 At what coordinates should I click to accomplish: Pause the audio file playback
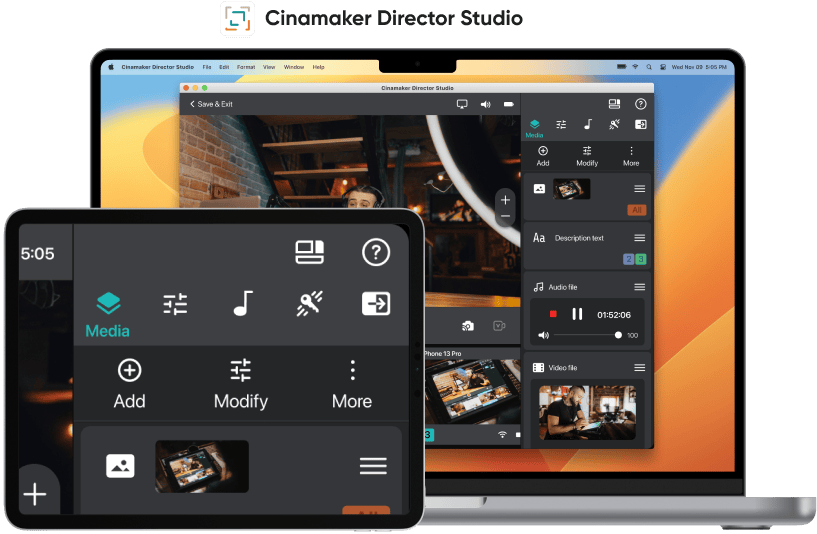pos(577,314)
